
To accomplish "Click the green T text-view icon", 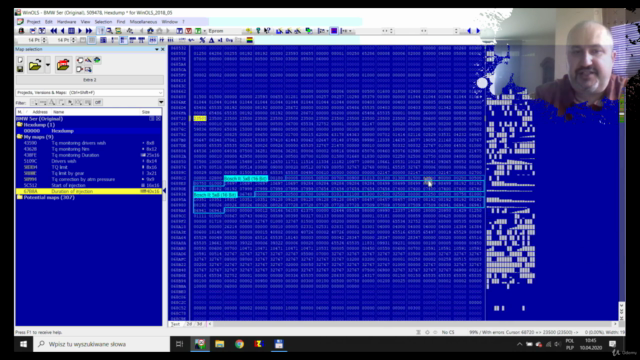I will click(198, 31).
